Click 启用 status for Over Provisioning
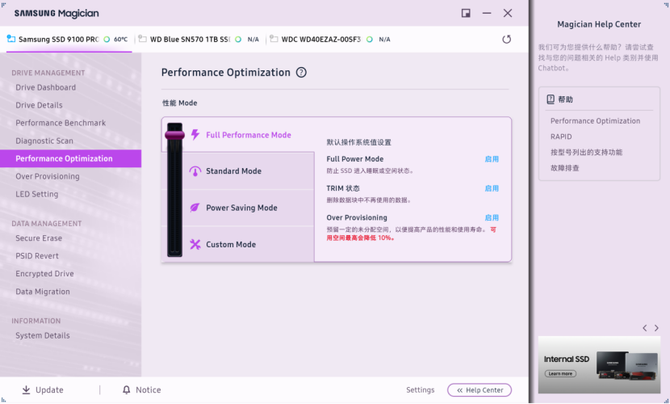Viewport: 670px width, 404px height. 492,218
